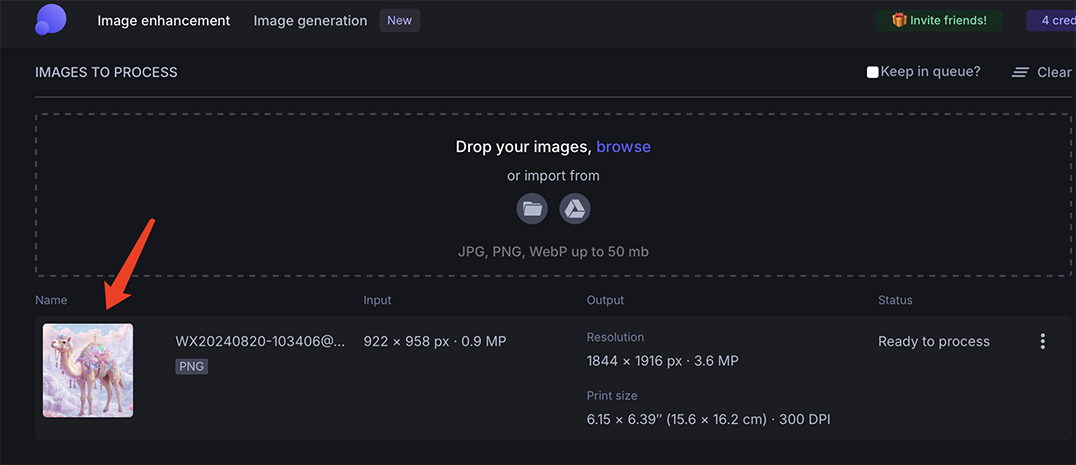This screenshot has height=465, width=1076.
Task: Click the Ready to process status
Action: (933, 342)
